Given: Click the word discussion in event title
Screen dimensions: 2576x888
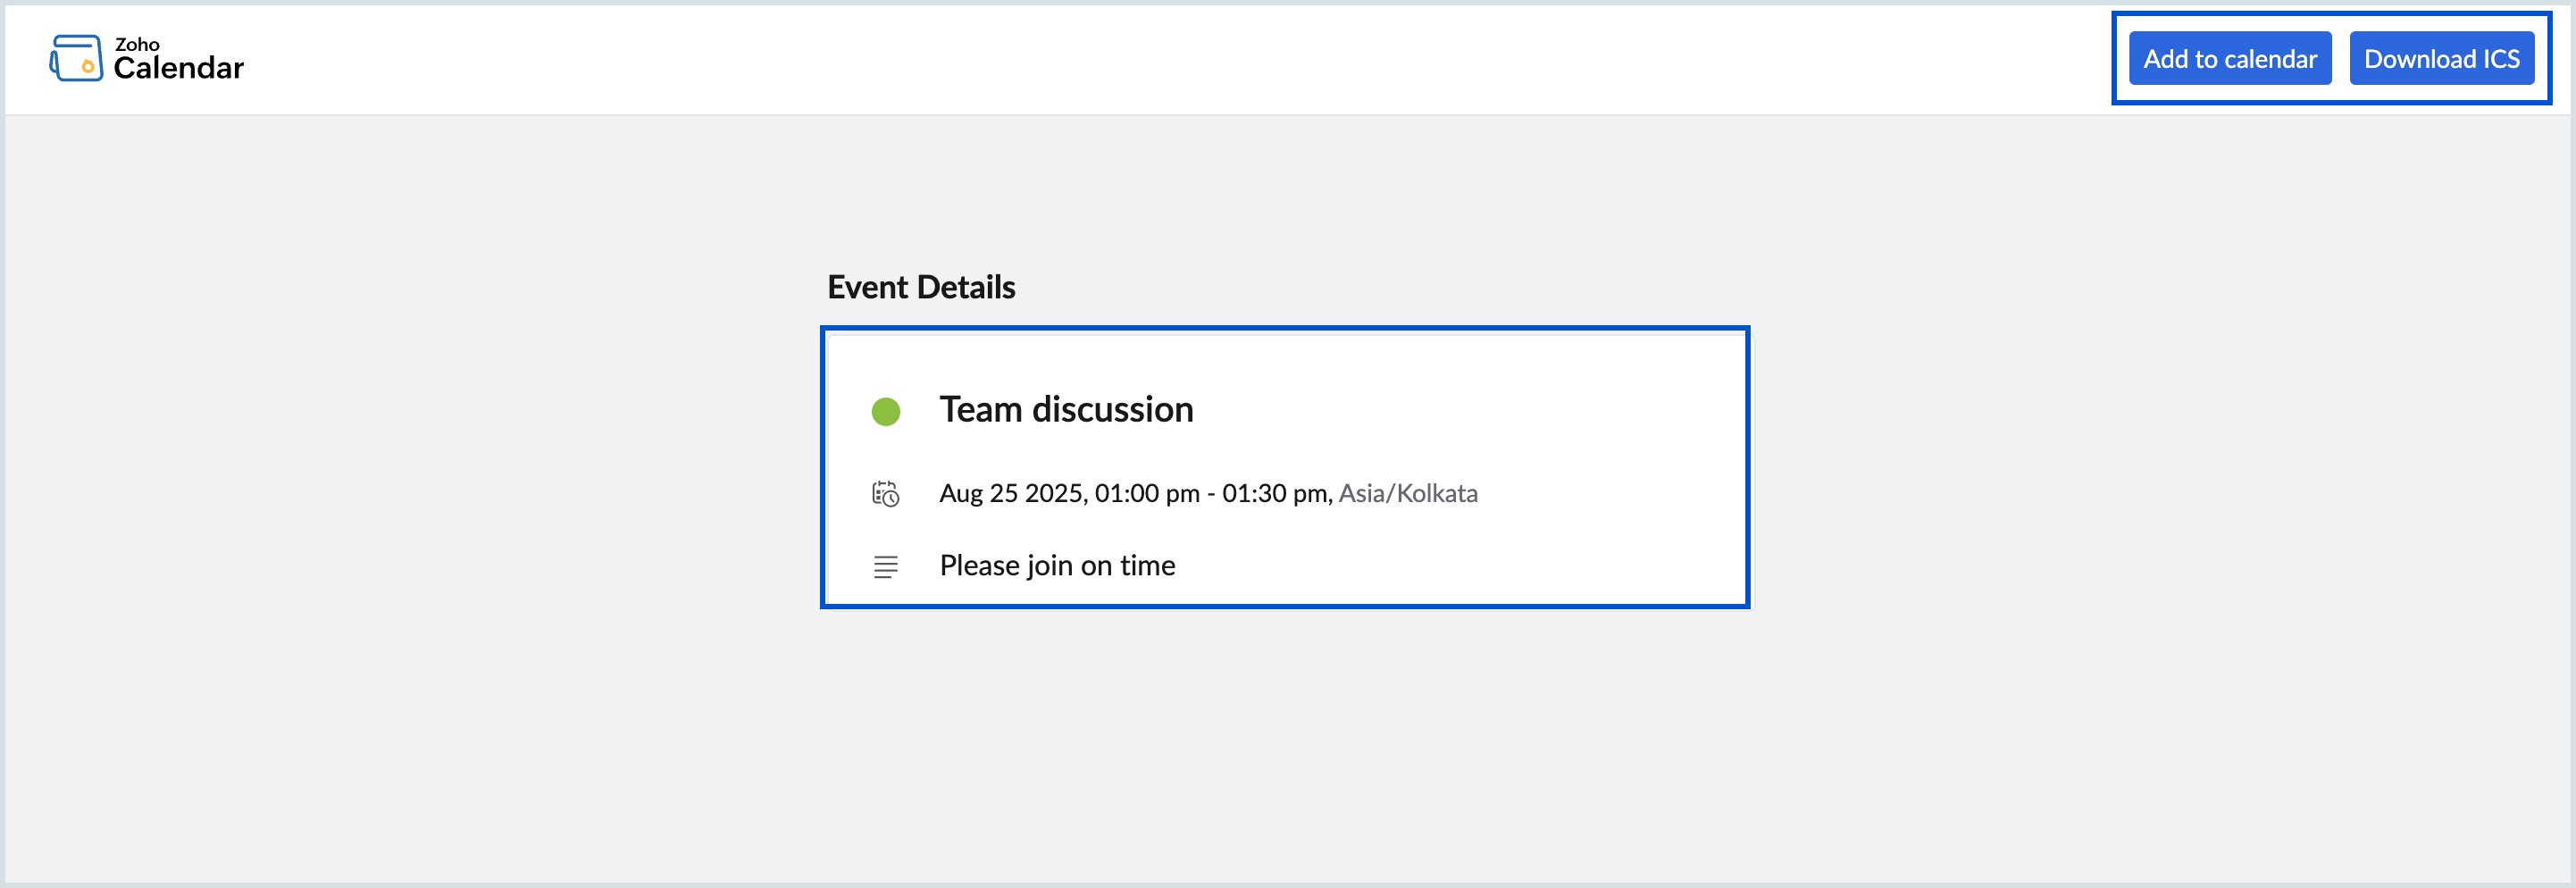Looking at the screenshot, I should click(1112, 410).
